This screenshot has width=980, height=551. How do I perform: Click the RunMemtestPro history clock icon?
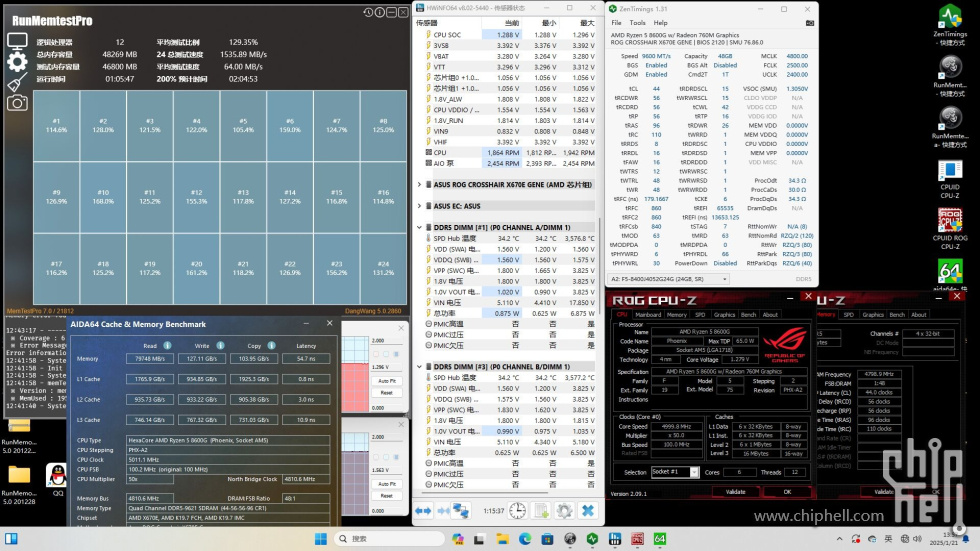[368, 12]
